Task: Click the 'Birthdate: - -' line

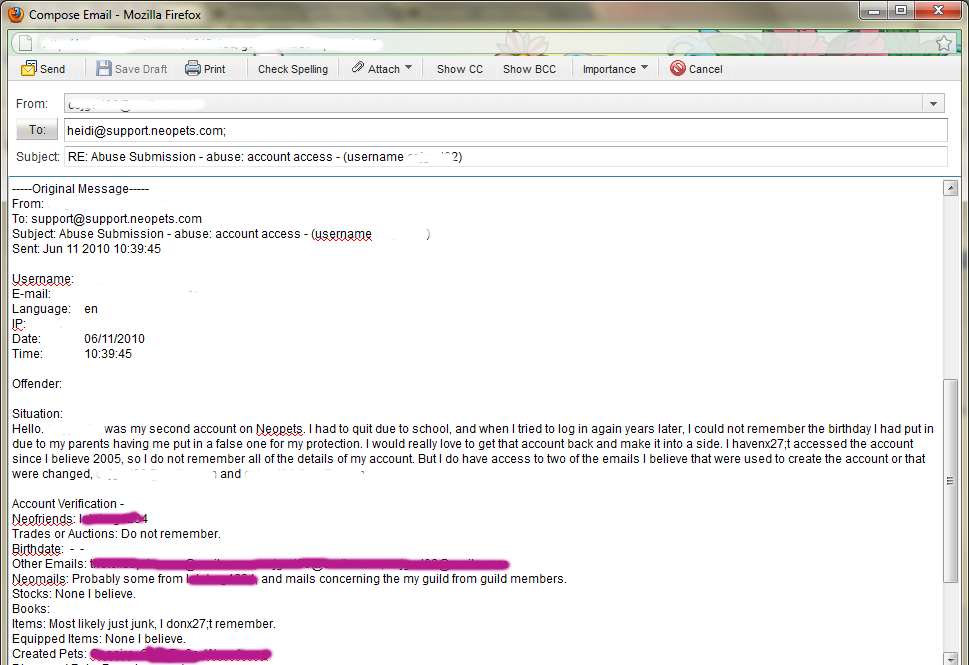Action: [48, 549]
